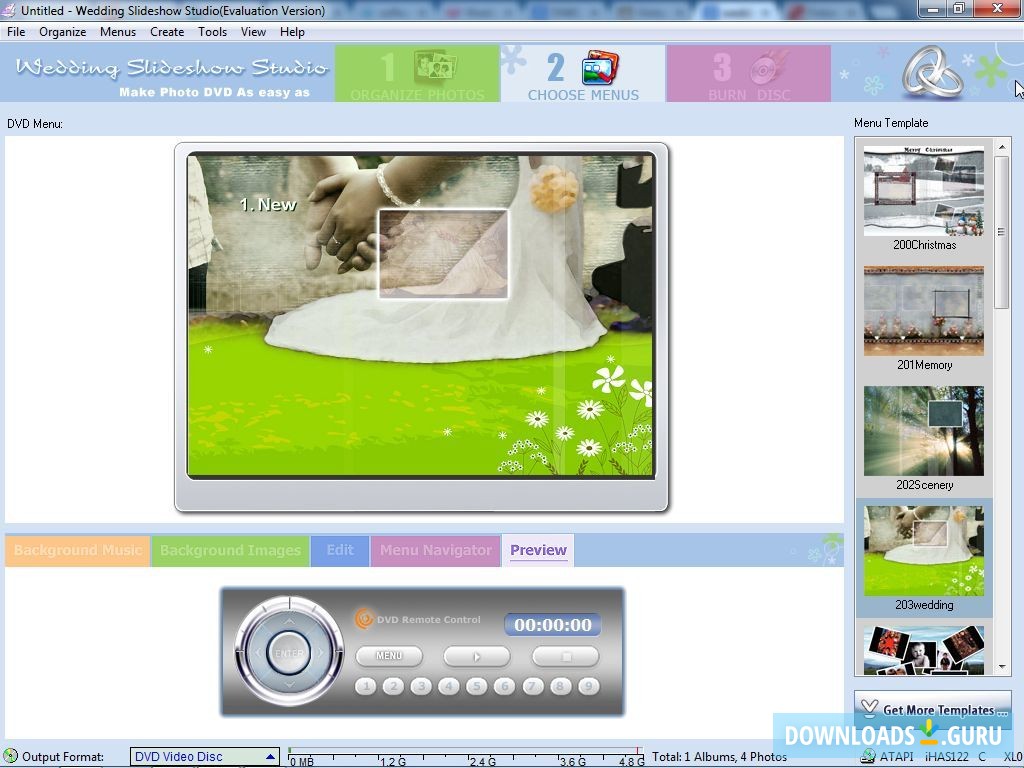This screenshot has height=768, width=1024.
Task: Go to step 3 Burn Disc
Action: [x=748, y=73]
